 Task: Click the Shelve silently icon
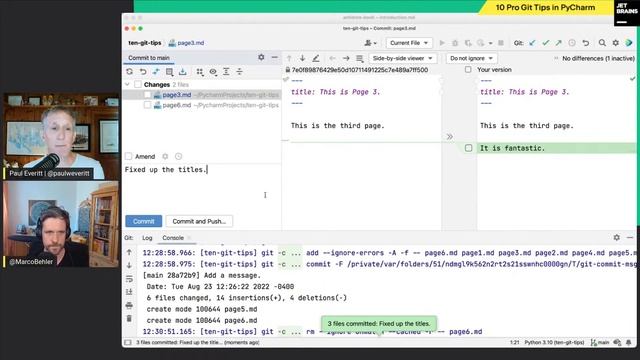pyautogui.click(x=182, y=72)
